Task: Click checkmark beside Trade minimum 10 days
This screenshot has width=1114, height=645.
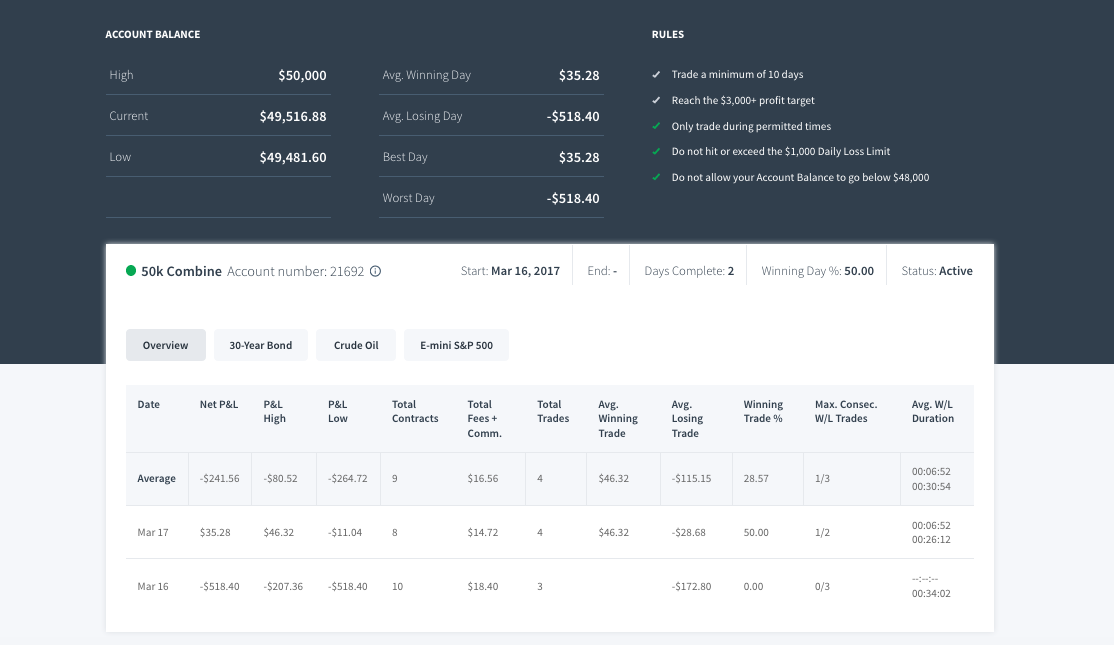Action: pos(656,74)
